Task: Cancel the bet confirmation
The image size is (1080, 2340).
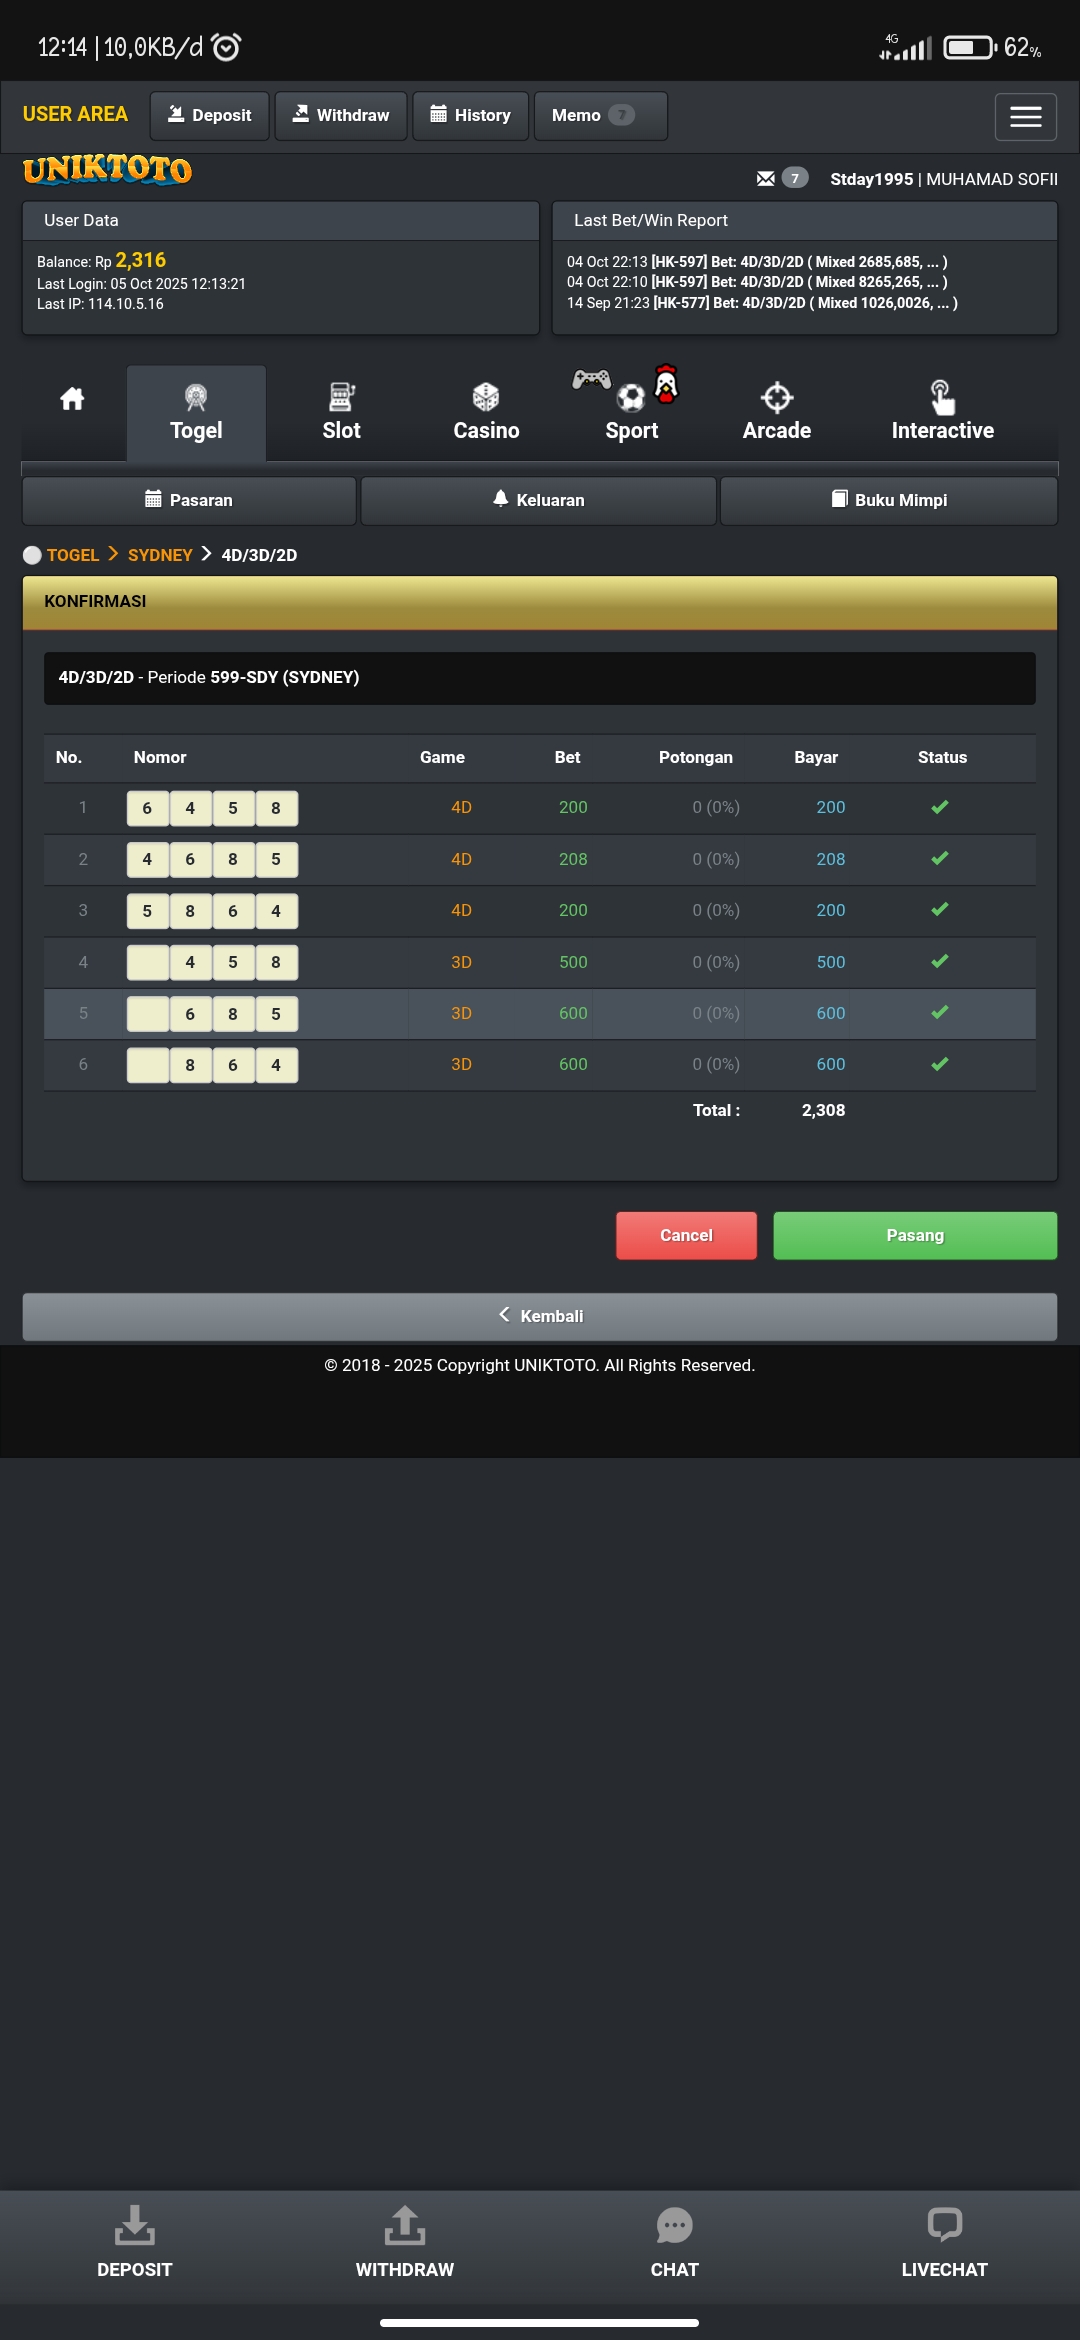Action: 686,1236
